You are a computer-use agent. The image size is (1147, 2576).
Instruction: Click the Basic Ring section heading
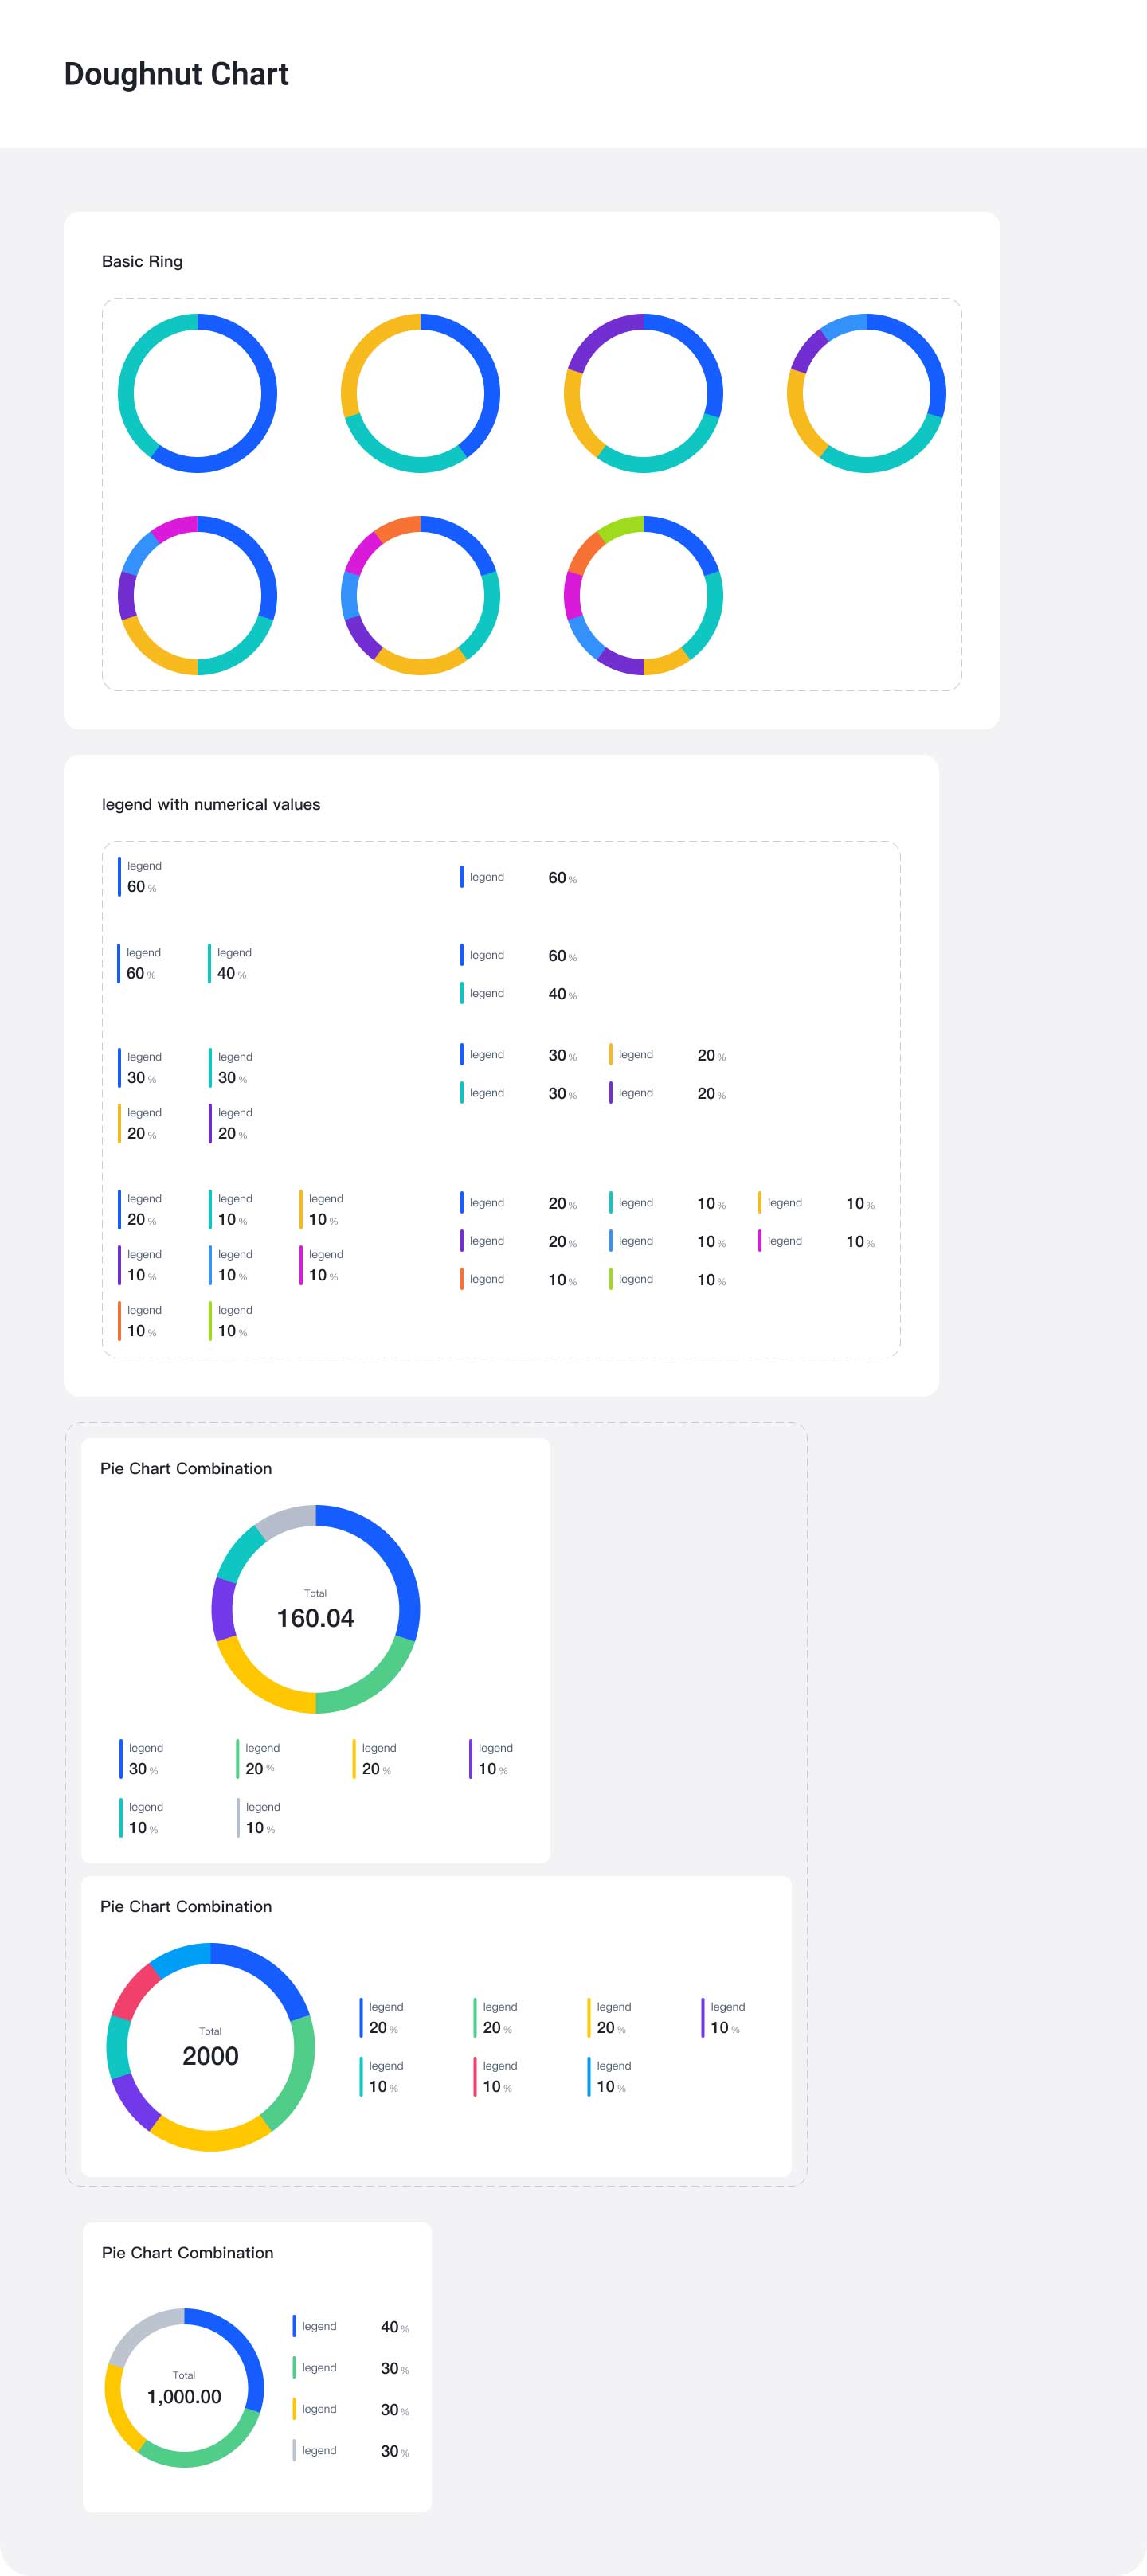142,261
